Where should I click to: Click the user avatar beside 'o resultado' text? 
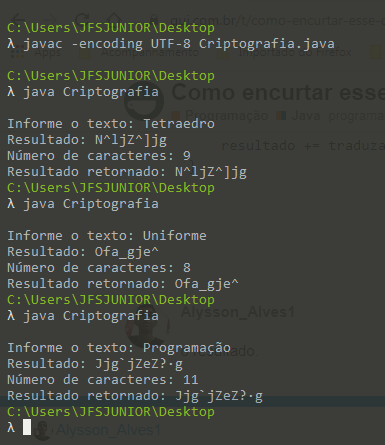coord(147,326)
